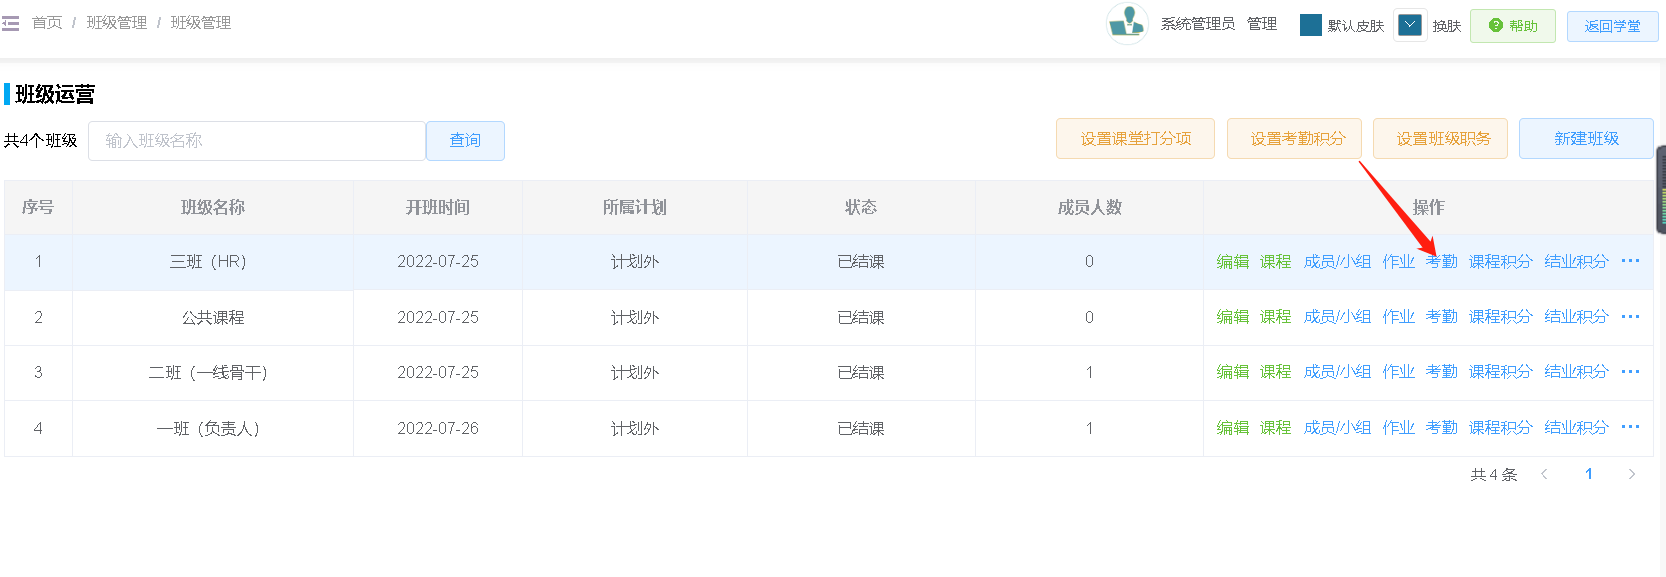The height and width of the screenshot is (577, 1666).
Task: Select the default blue skin swatch
Action: [1310, 25]
